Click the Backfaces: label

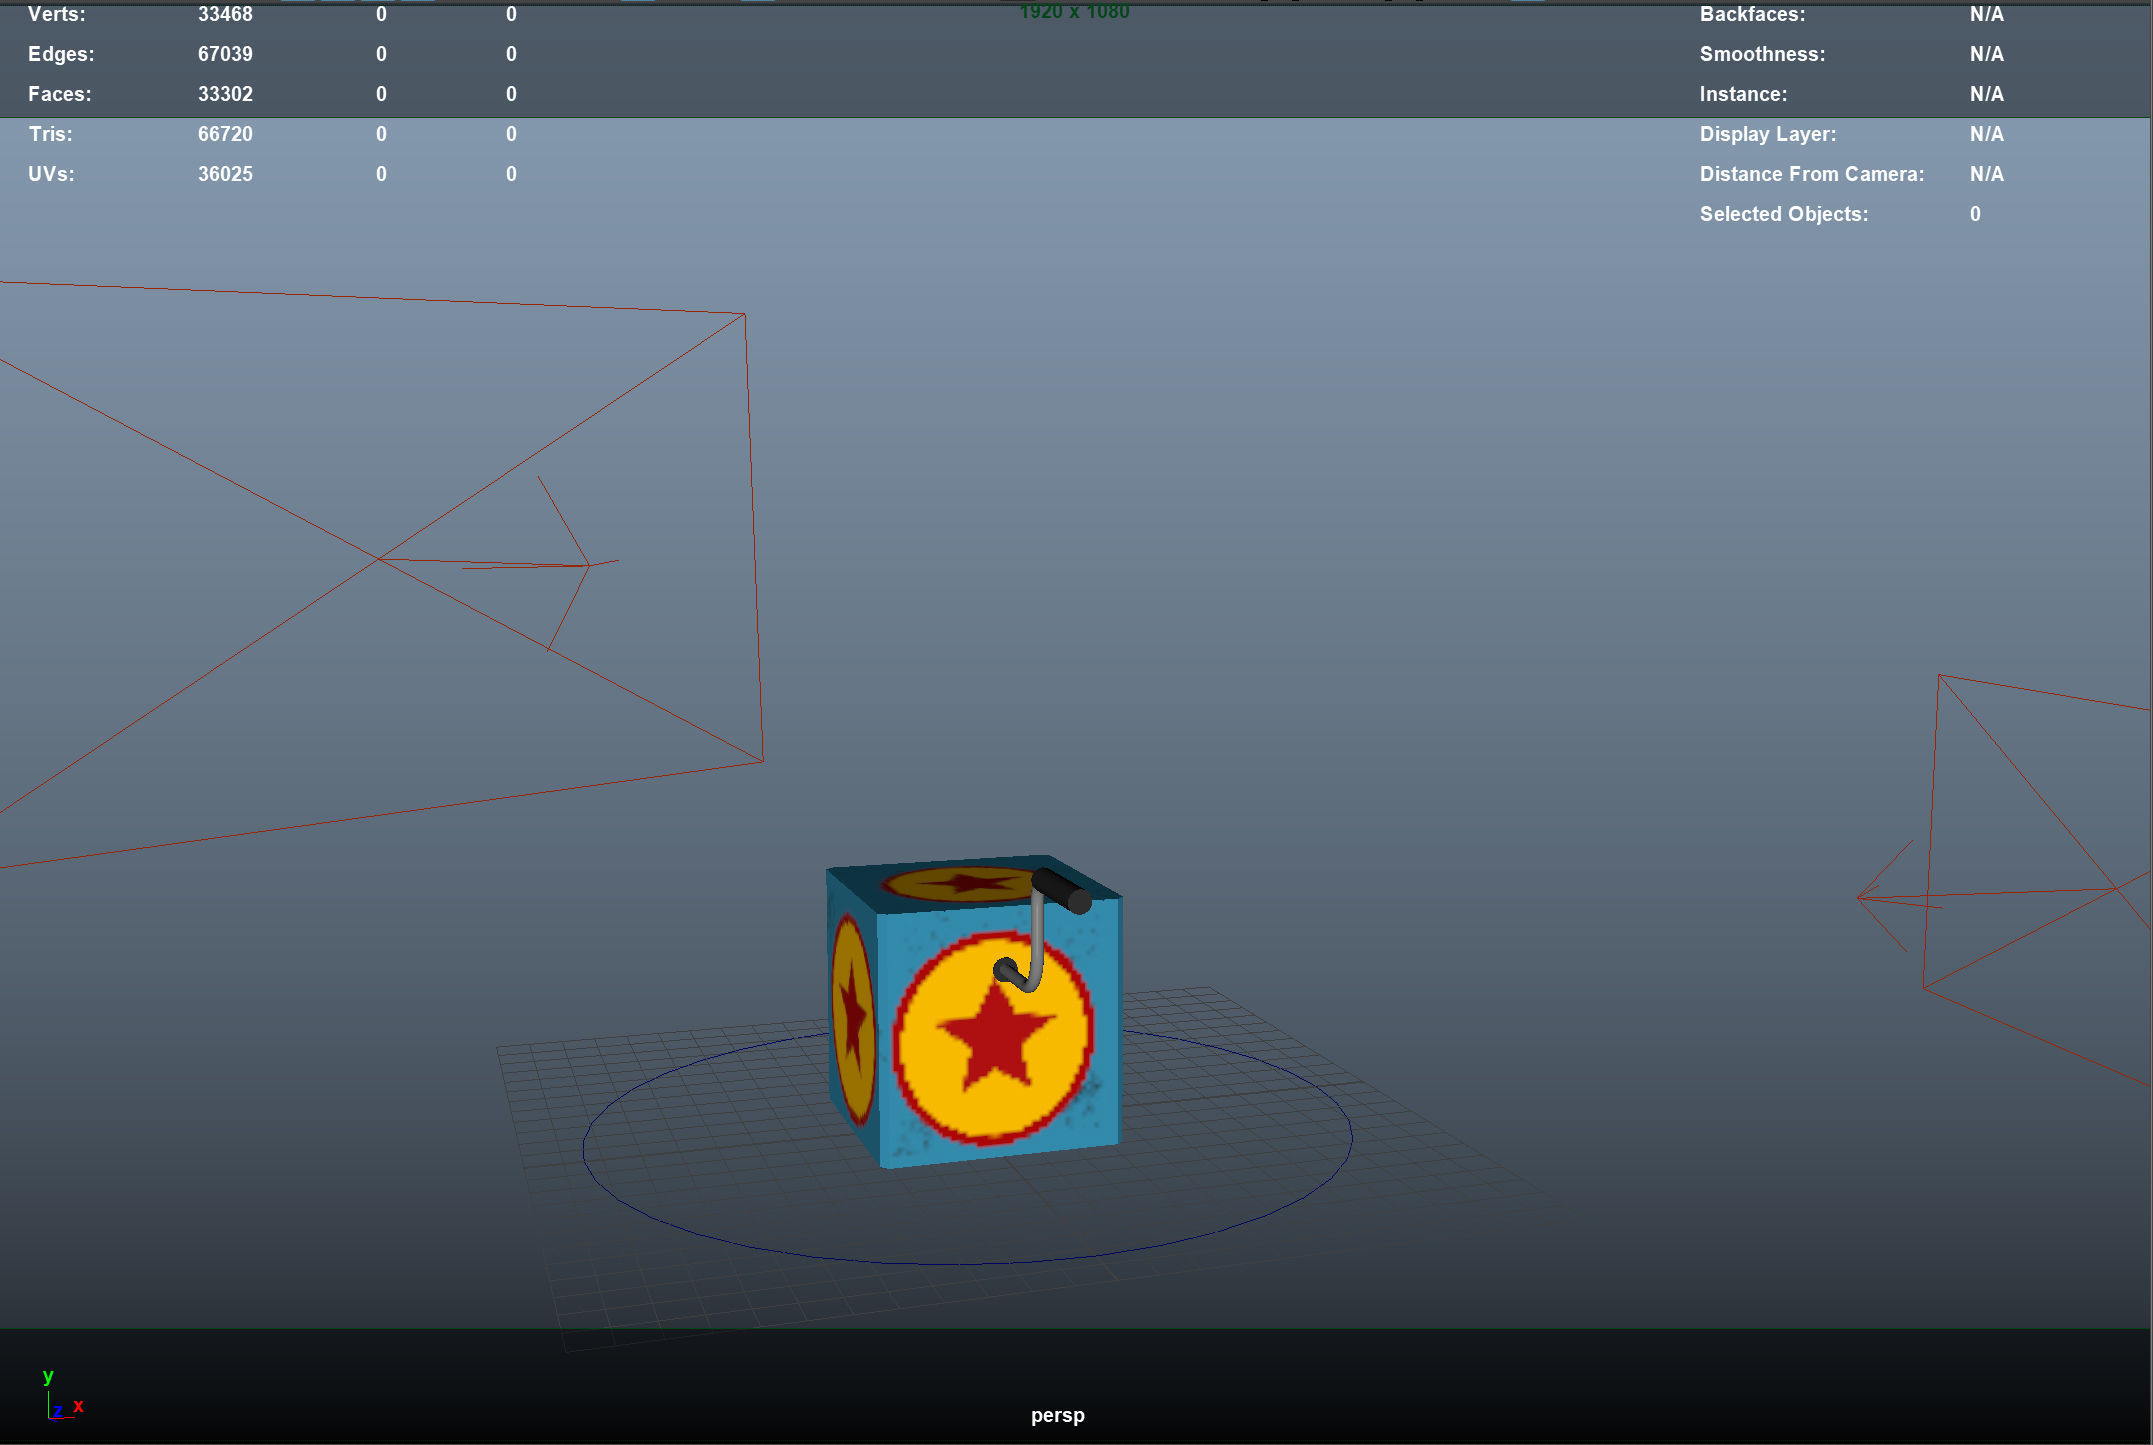tap(1752, 14)
